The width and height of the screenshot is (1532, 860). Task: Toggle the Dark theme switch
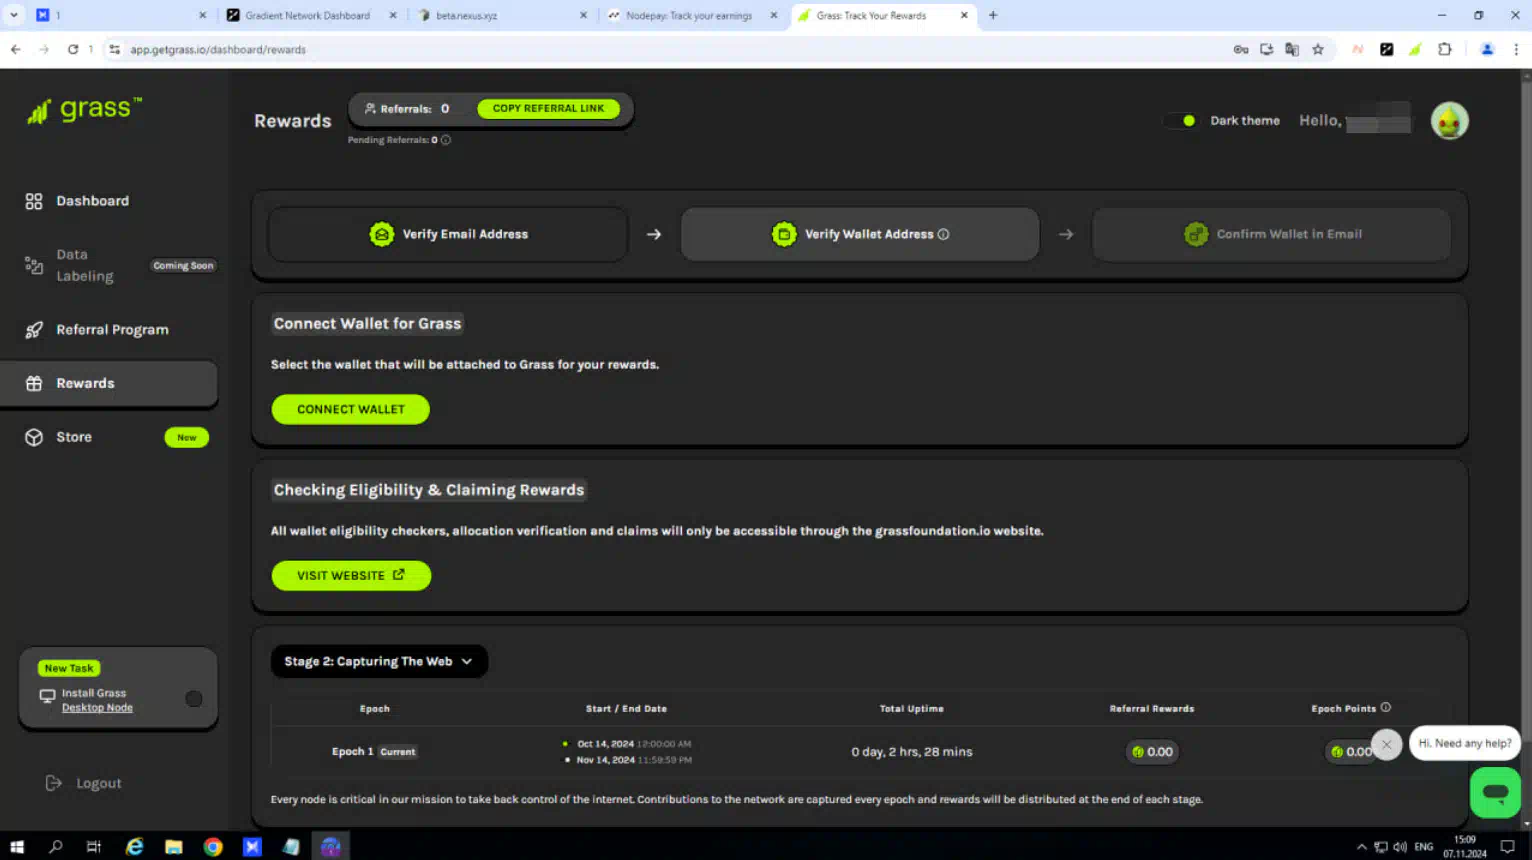[x=1180, y=120]
